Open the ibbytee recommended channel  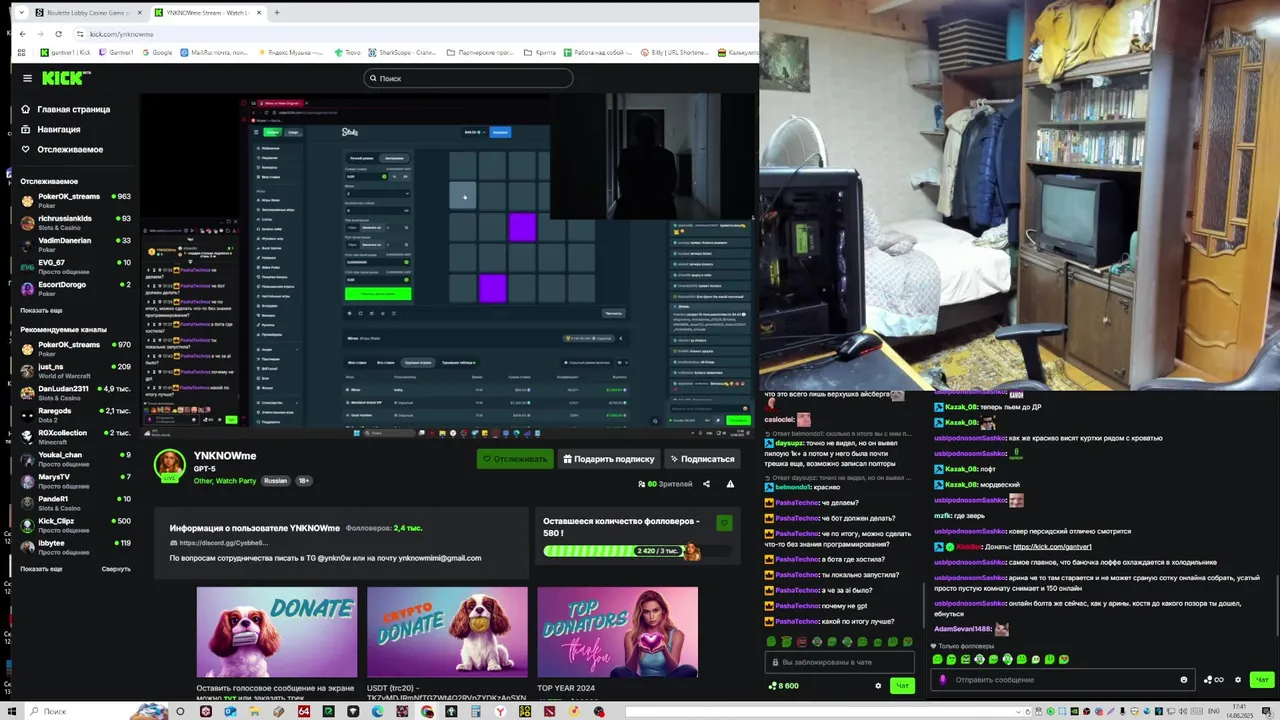point(76,546)
